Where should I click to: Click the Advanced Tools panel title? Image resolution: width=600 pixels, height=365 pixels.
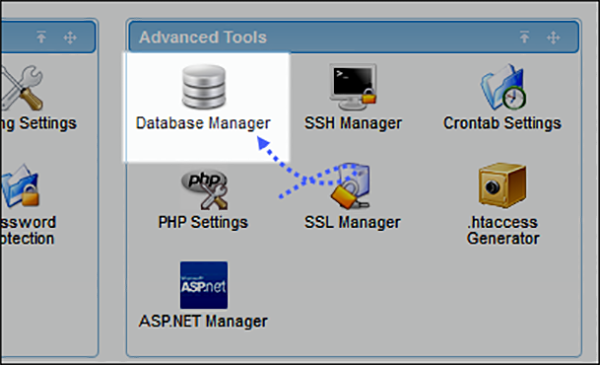coord(203,37)
